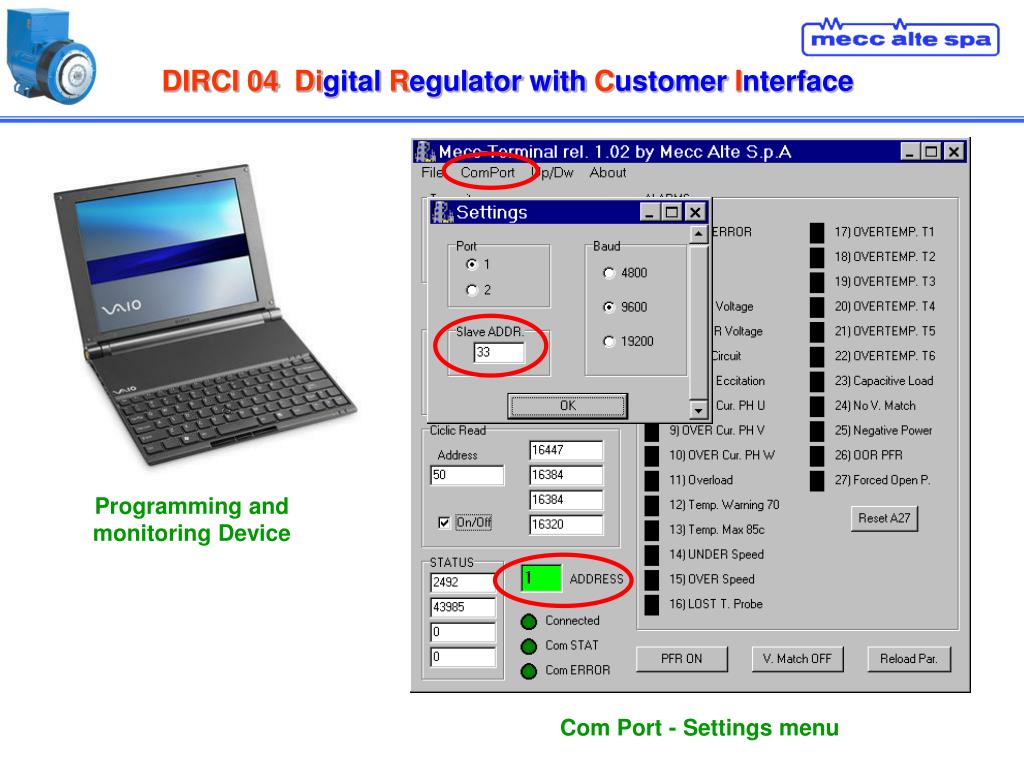Viewport: 1024px width, 768px height.
Task: Click the Ciclic Read field showing first 16384
Action: (566, 475)
